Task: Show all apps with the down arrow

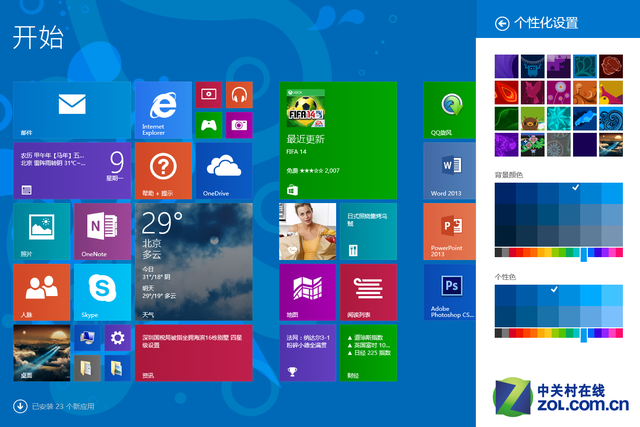Action: tap(20, 406)
